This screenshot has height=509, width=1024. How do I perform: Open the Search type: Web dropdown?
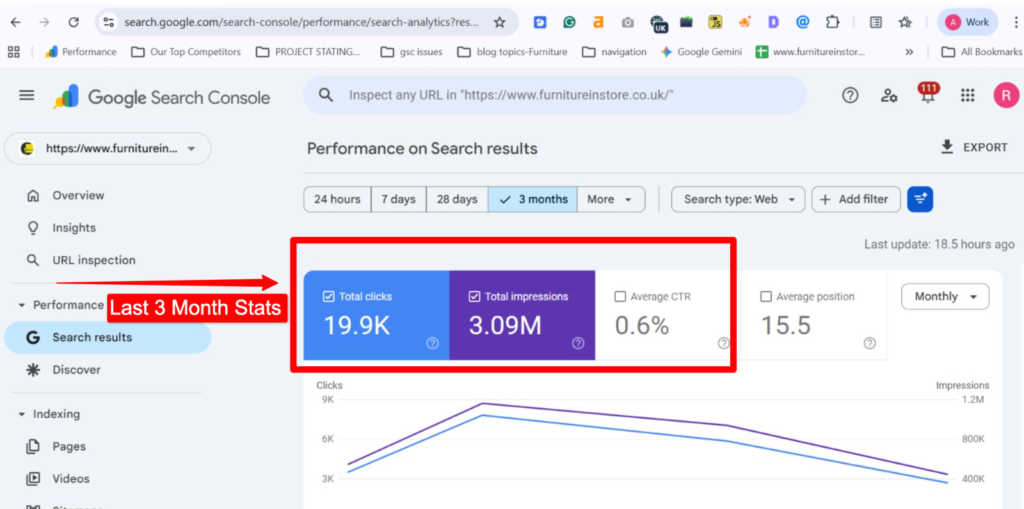(x=739, y=199)
